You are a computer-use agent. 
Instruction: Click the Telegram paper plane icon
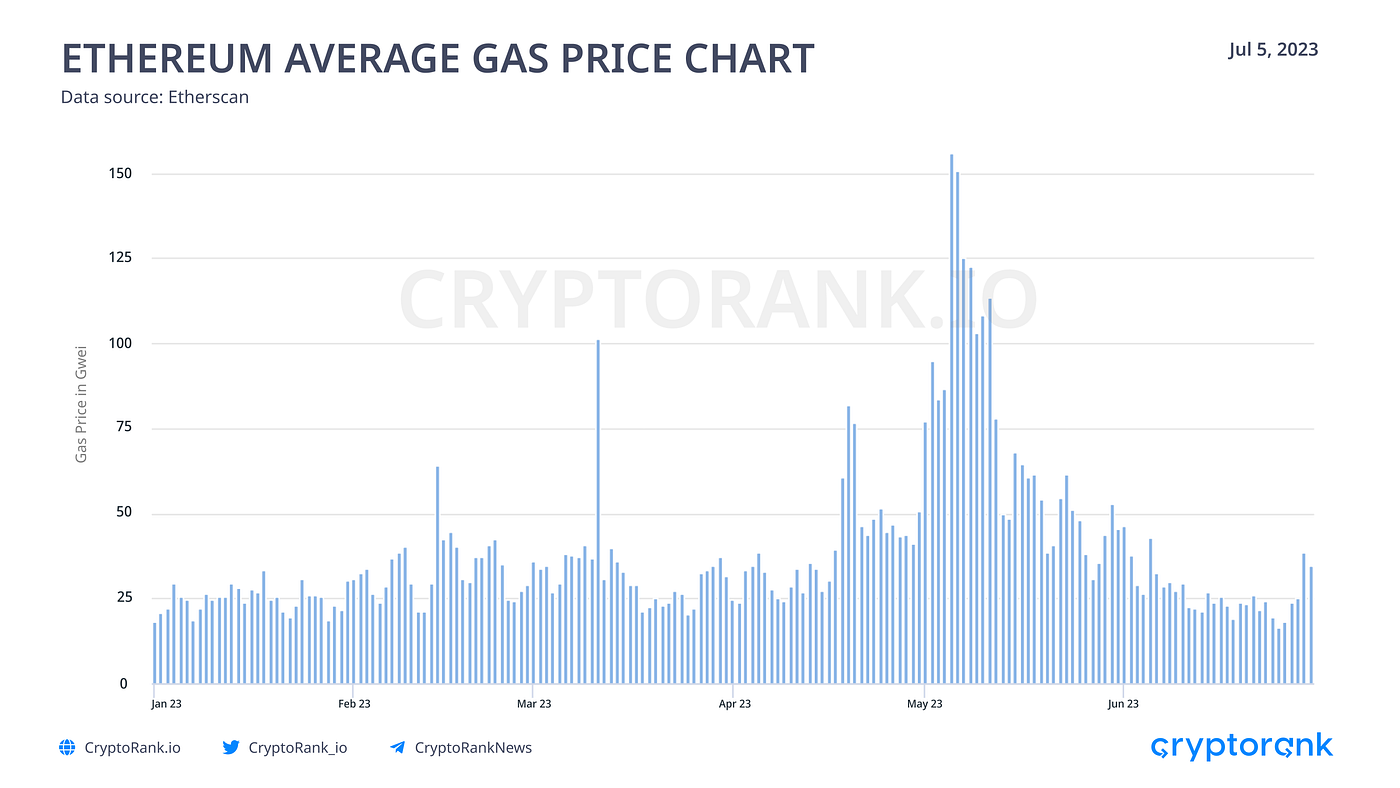click(x=397, y=747)
